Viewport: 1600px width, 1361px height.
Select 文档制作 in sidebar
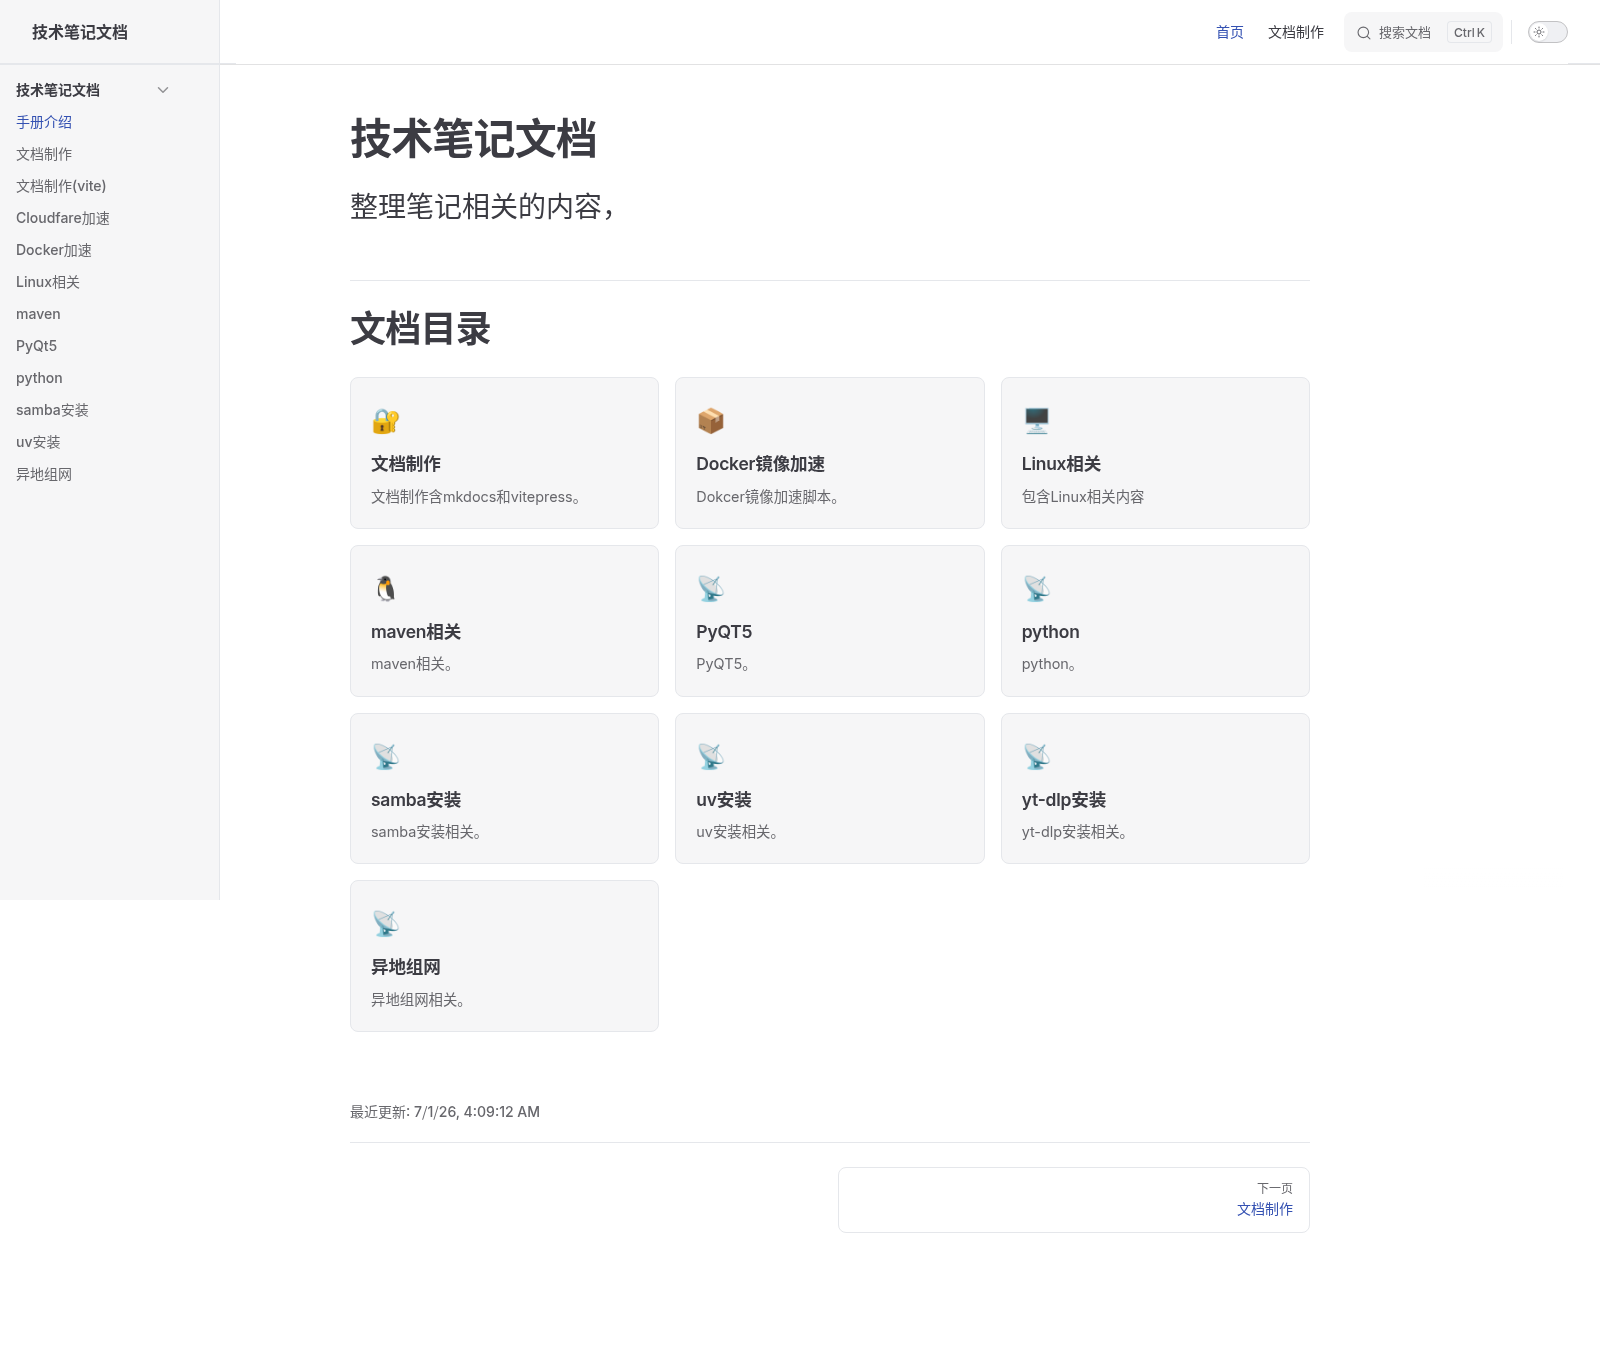44,154
